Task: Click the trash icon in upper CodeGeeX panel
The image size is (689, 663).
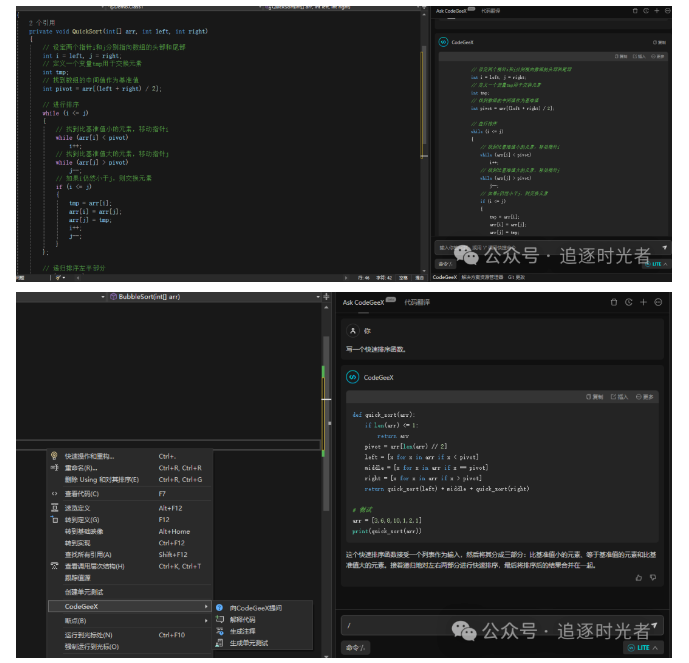Action: (x=635, y=11)
